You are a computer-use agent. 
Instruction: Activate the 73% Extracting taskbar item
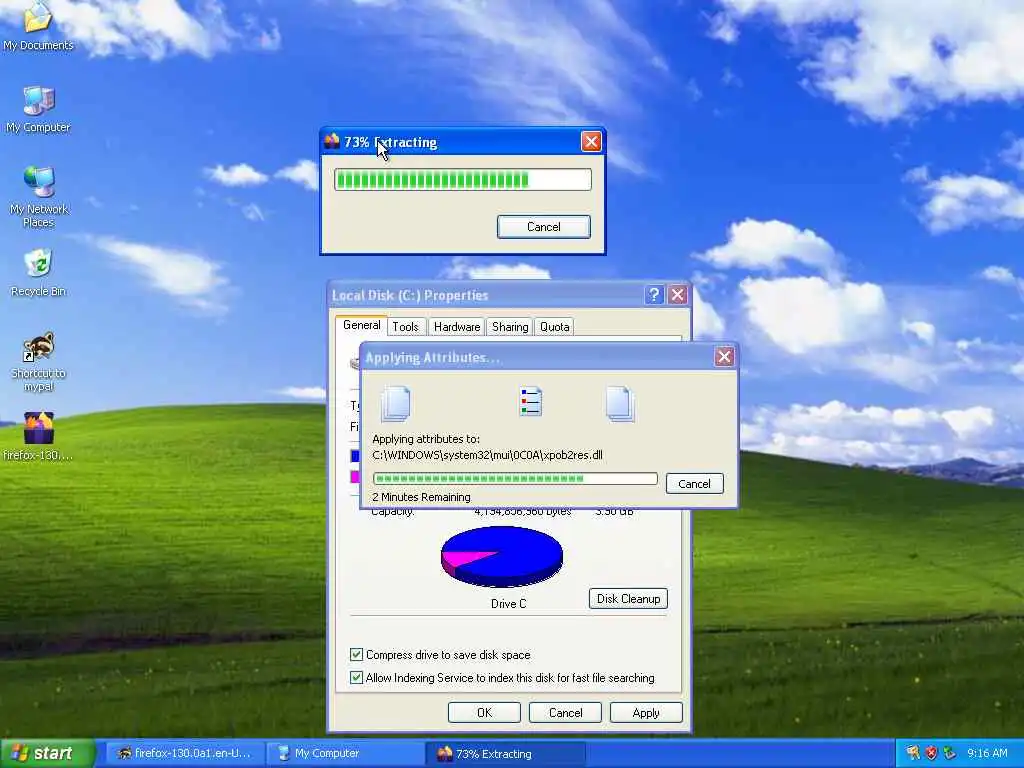coord(504,753)
